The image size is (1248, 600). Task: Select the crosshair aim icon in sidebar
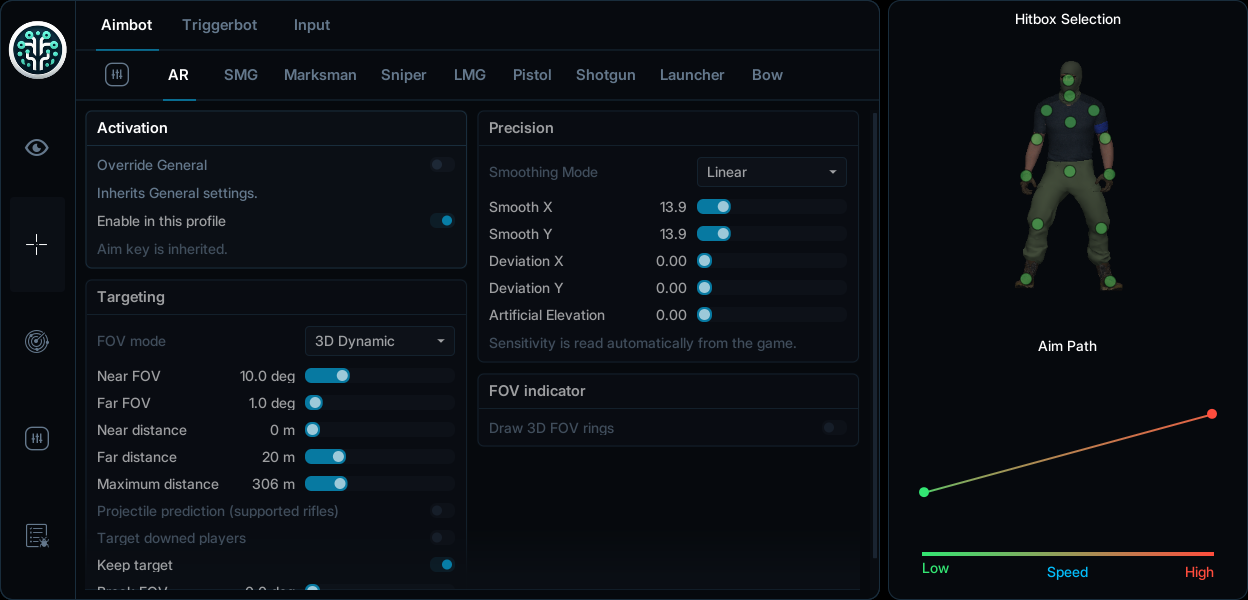[x=37, y=244]
